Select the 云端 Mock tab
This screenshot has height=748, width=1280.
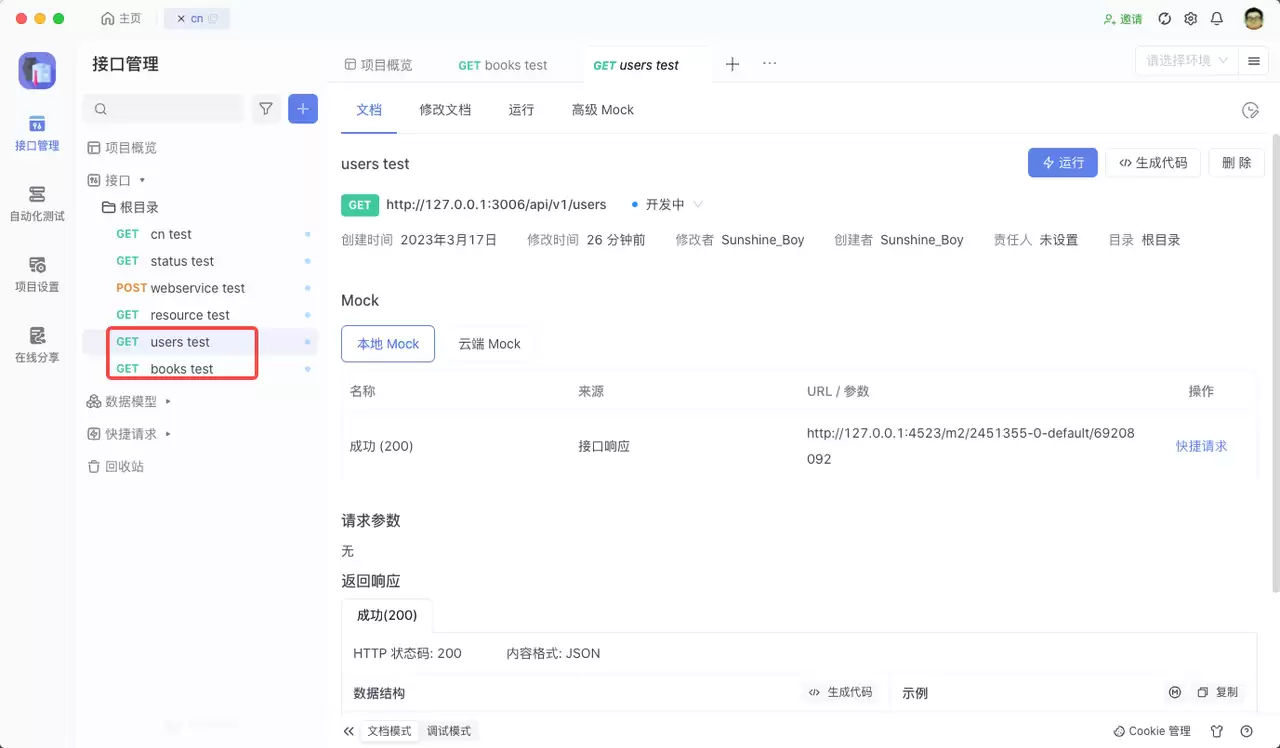pyautogui.click(x=490, y=344)
